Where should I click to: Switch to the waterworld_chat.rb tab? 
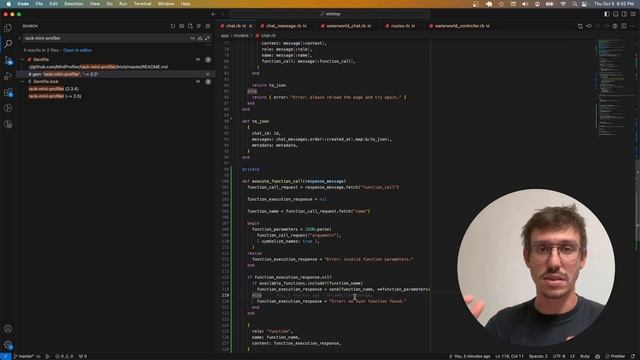(x=348, y=26)
